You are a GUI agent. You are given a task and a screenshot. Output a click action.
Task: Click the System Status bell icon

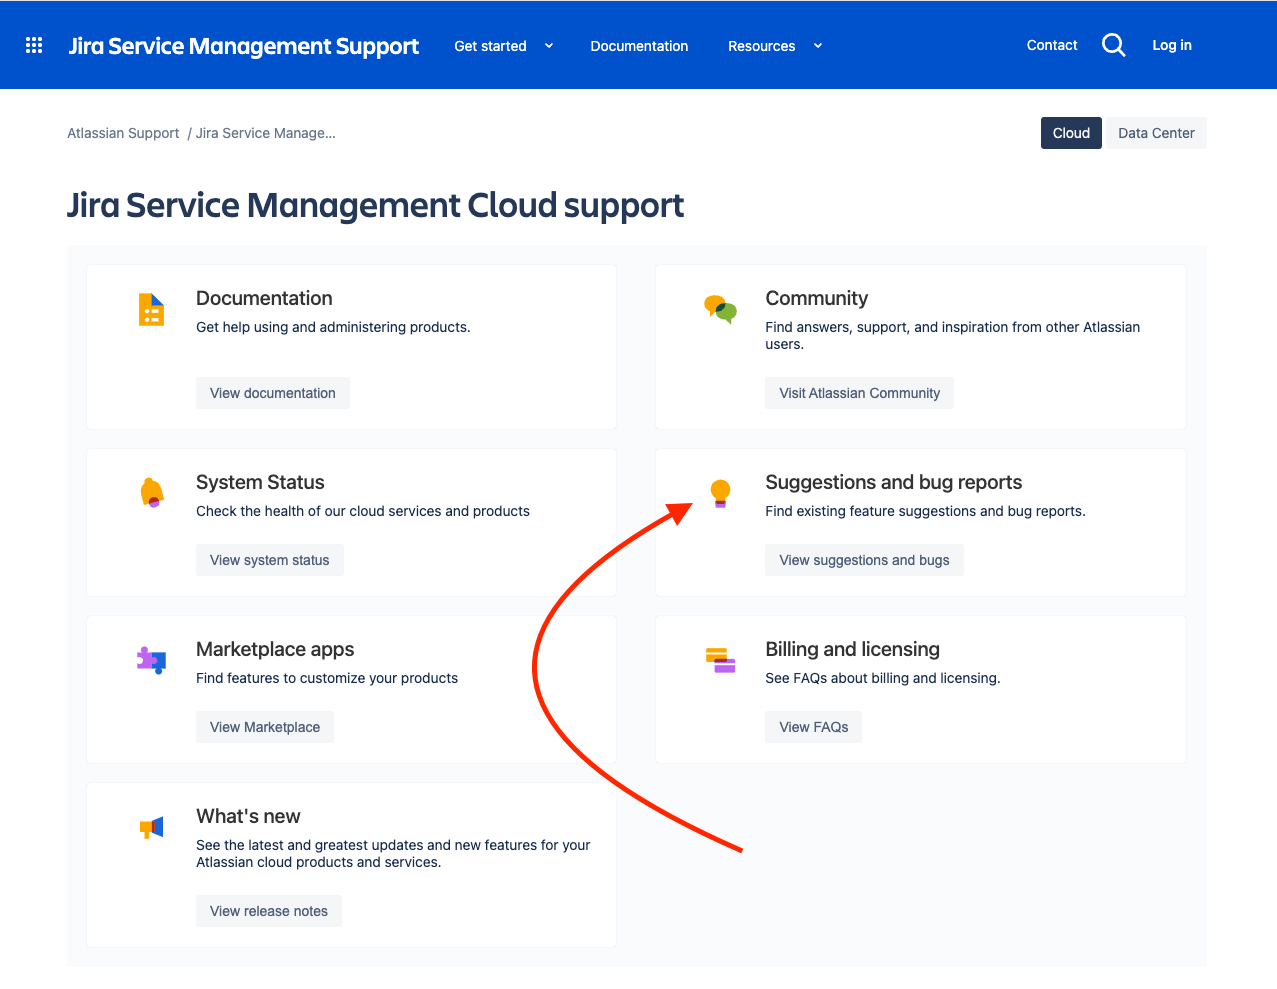pyautogui.click(x=151, y=493)
